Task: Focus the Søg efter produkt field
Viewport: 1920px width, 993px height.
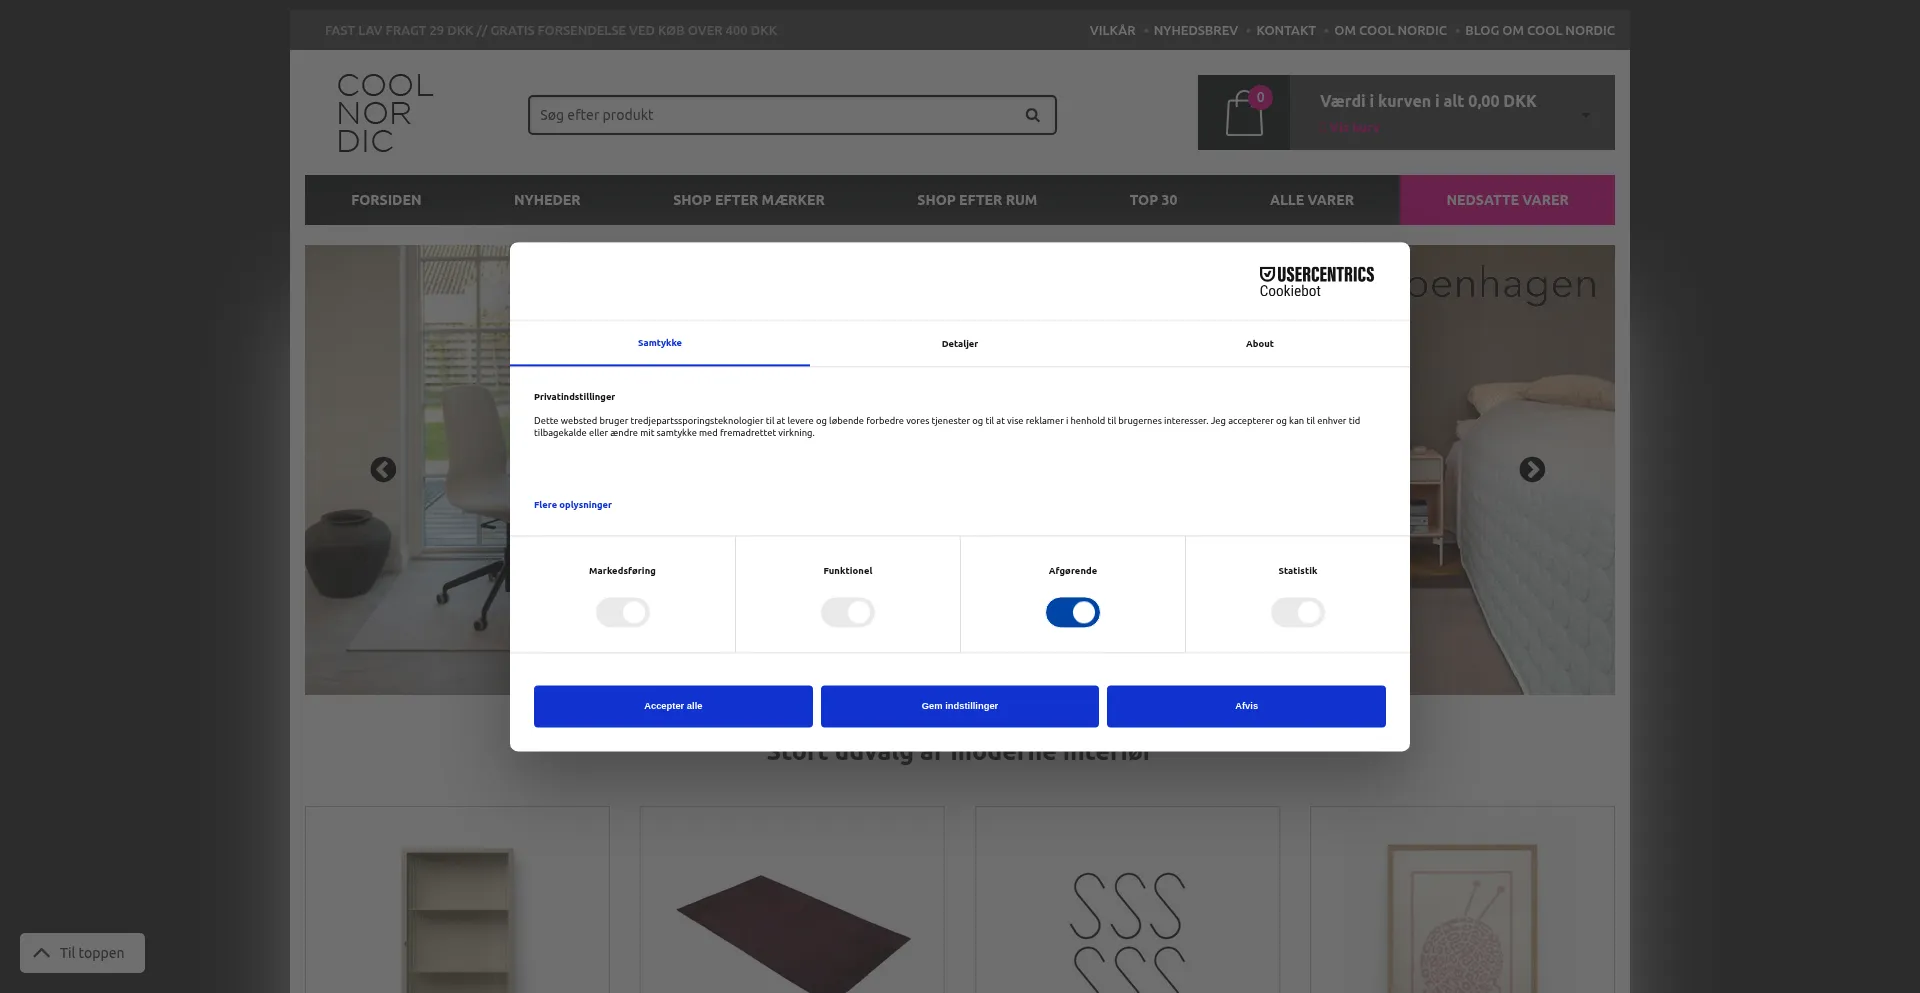Action: pyautogui.click(x=775, y=115)
